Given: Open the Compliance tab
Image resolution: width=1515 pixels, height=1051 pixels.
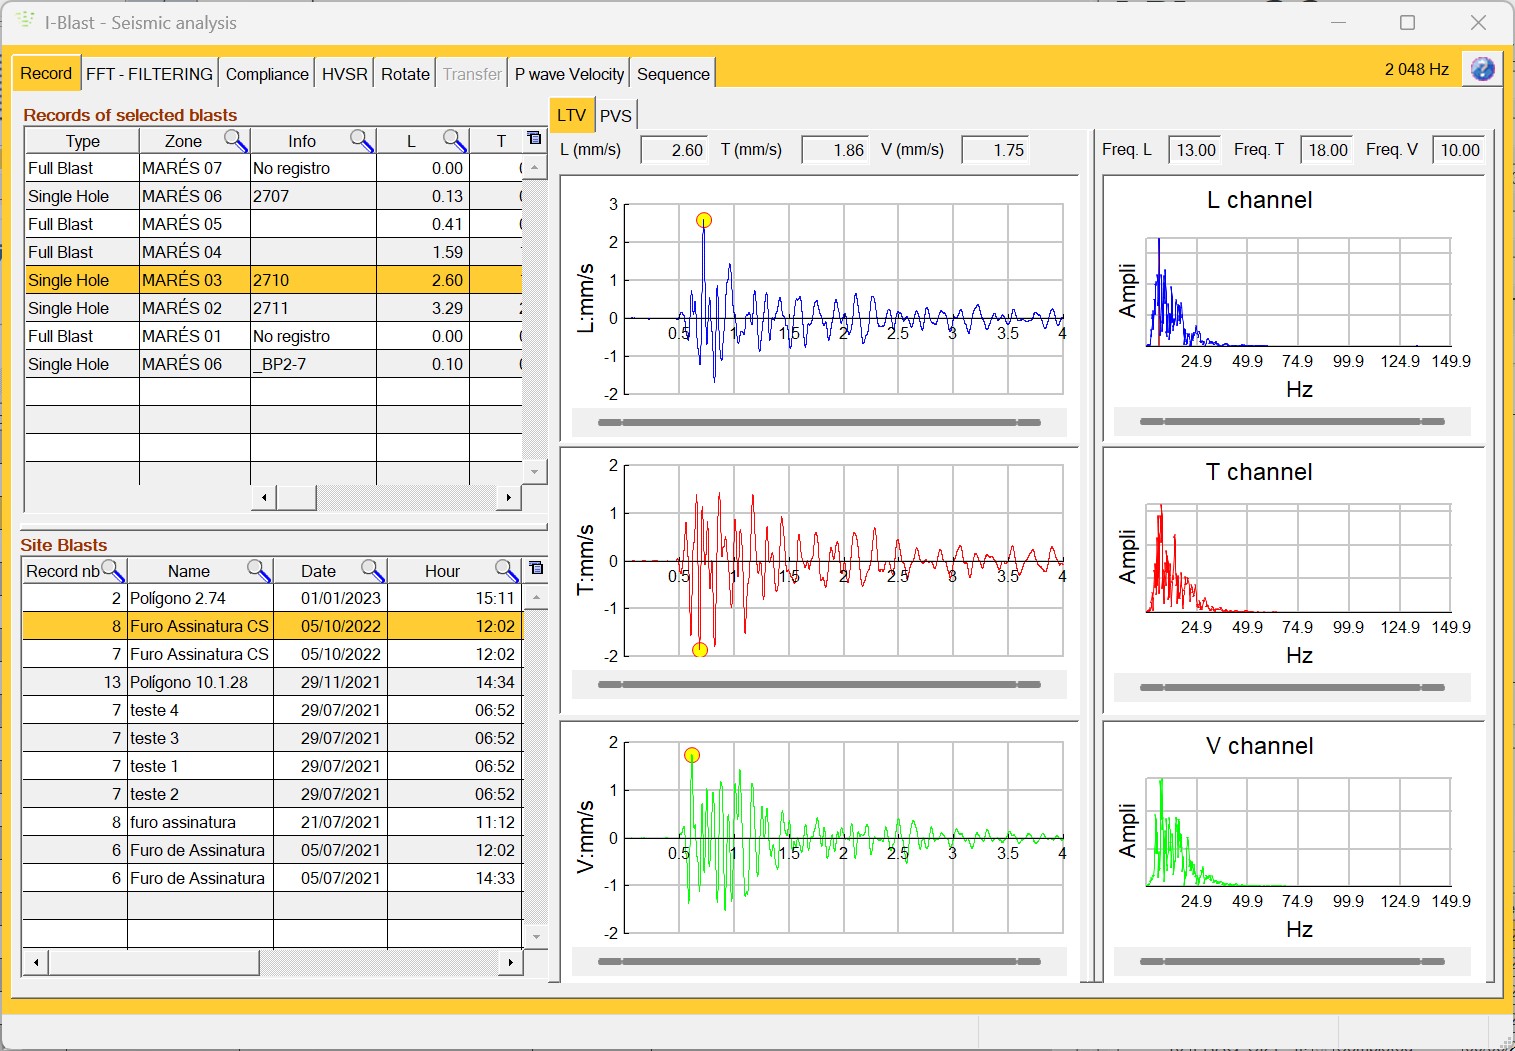Looking at the screenshot, I should tap(266, 72).
